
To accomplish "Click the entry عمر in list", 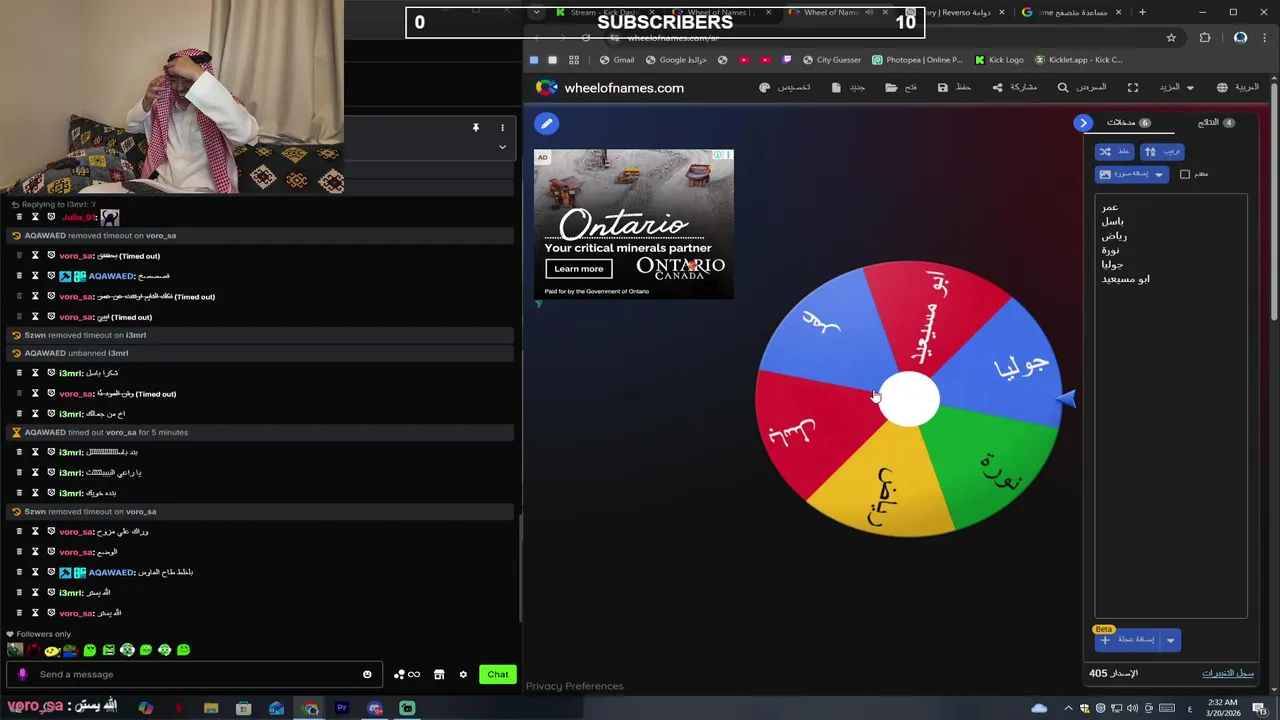I will (1110, 207).
